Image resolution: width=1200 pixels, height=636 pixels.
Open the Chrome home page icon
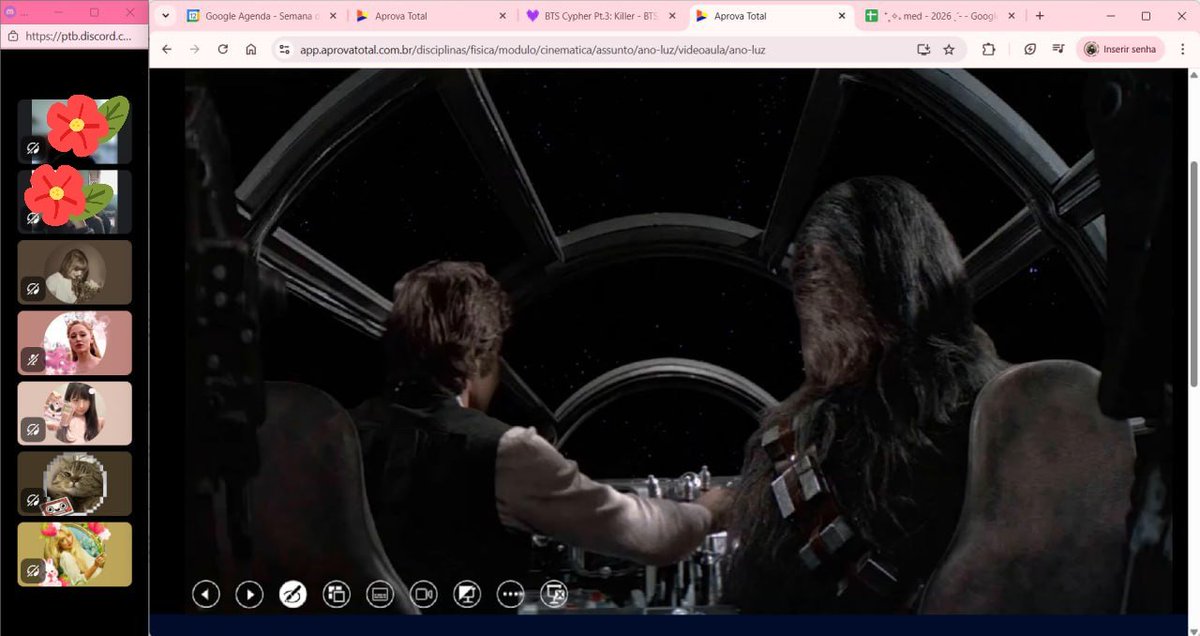pyautogui.click(x=251, y=49)
